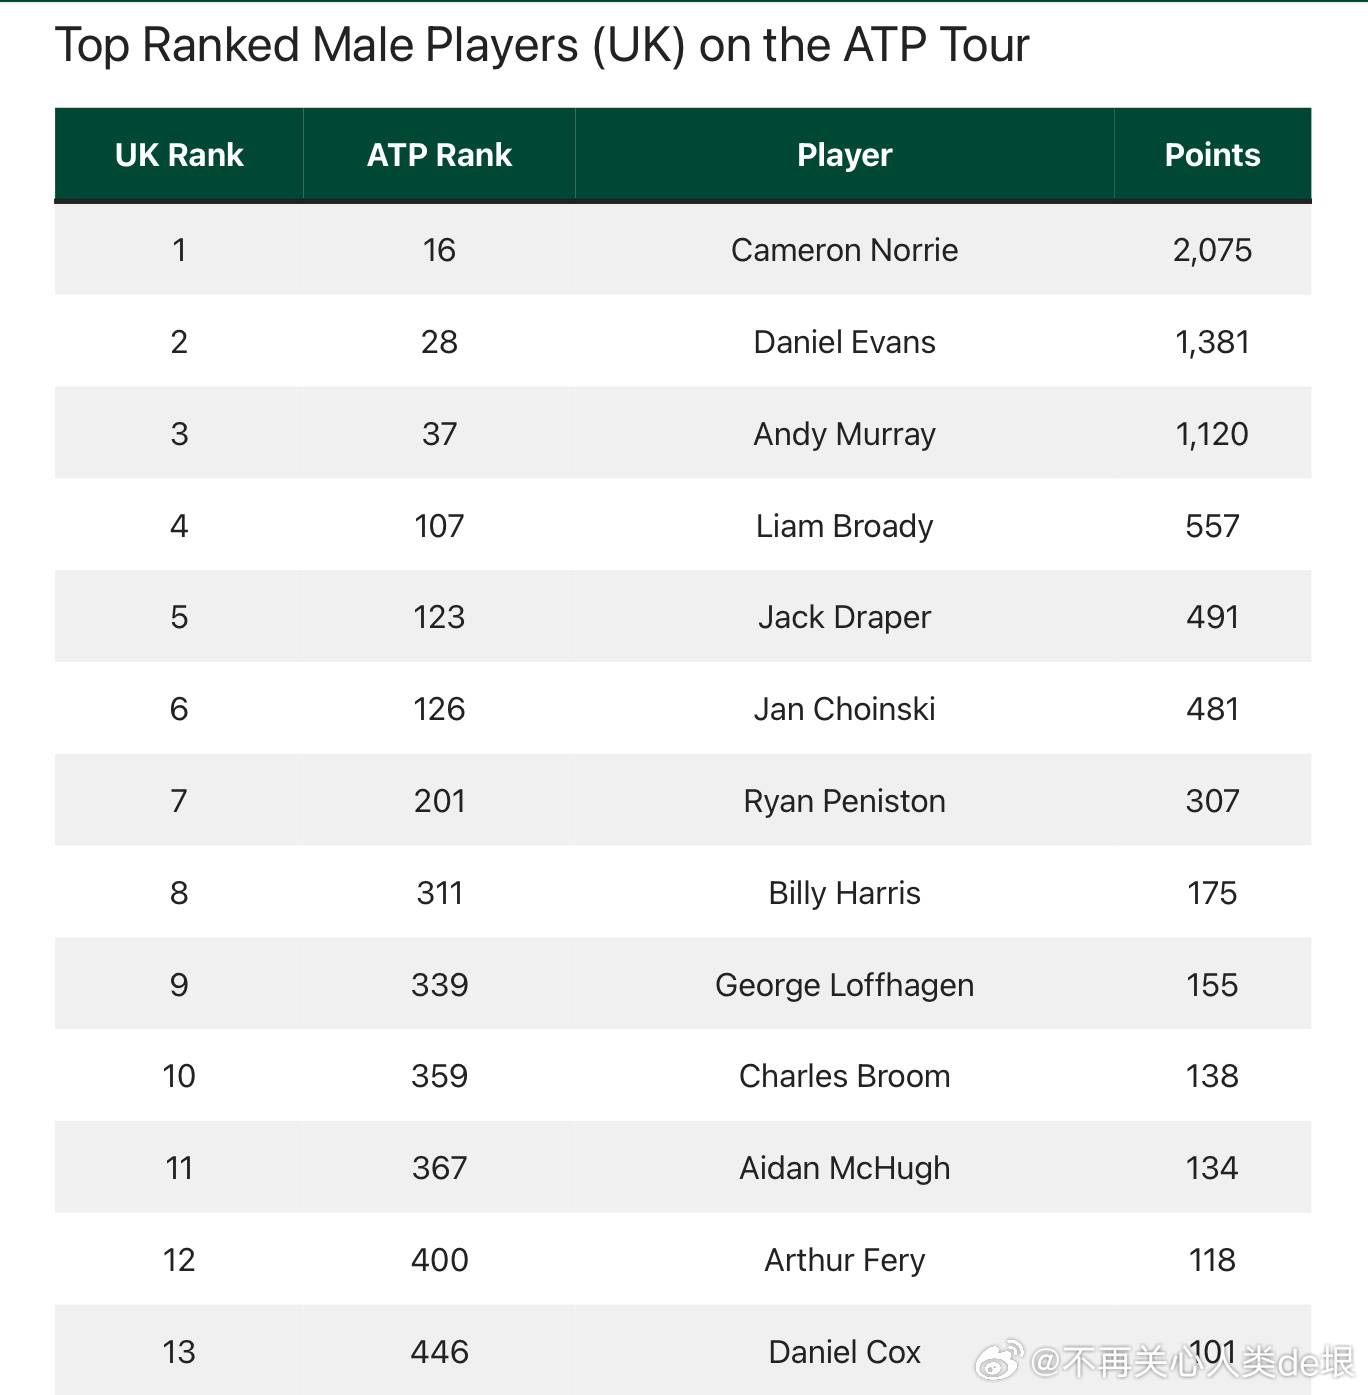Click player name Ryan Peniston
The height and width of the screenshot is (1395, 1368).
coord(844,801)
